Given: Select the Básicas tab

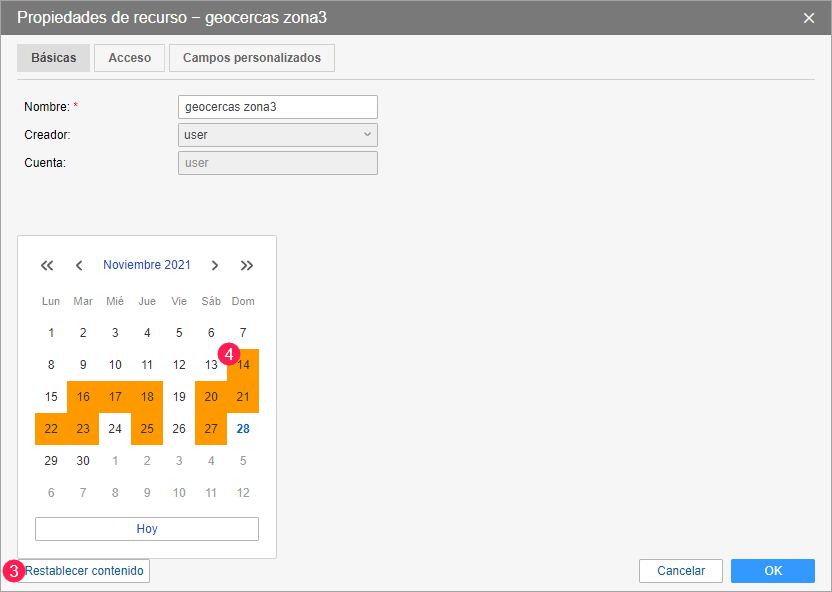Looking at the screenshot, I should [54, 58].
